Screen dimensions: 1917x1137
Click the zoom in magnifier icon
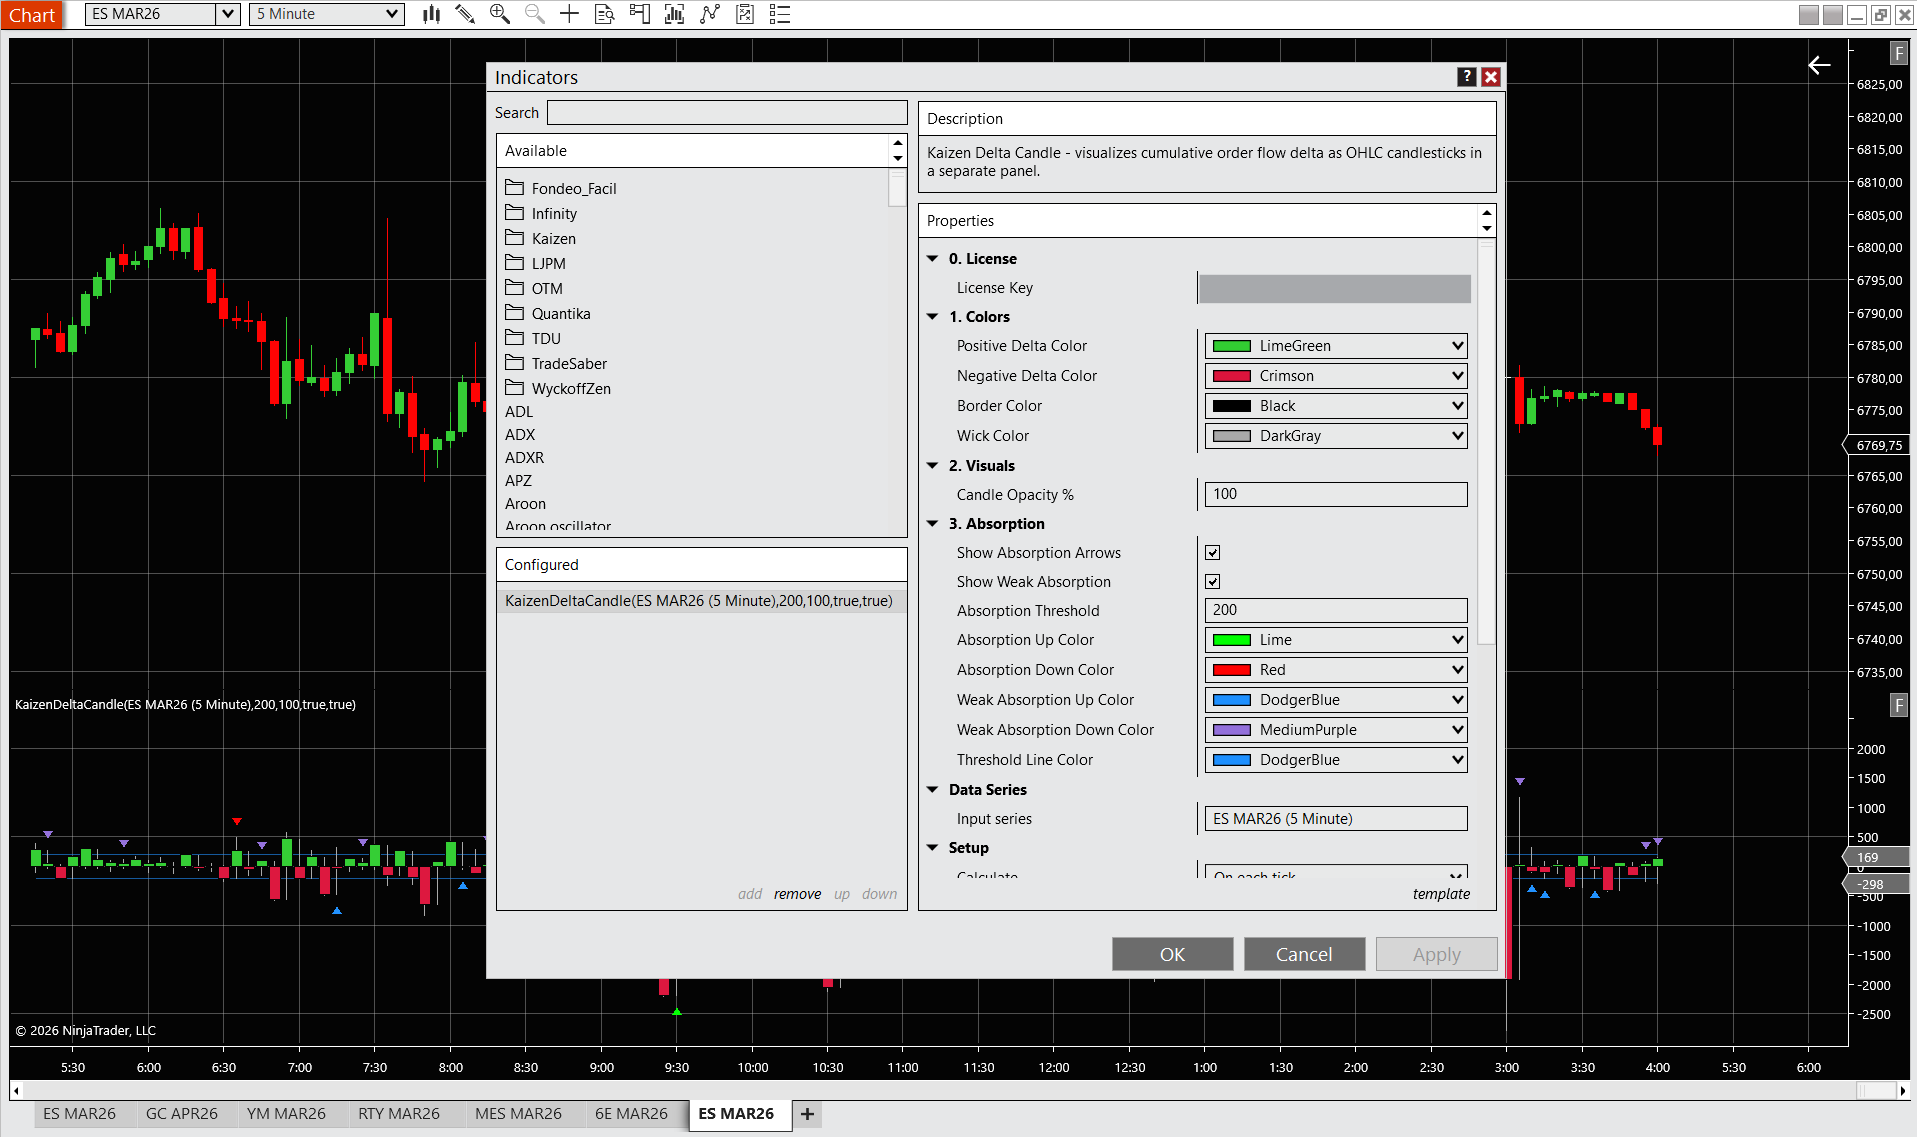point(499,14)
